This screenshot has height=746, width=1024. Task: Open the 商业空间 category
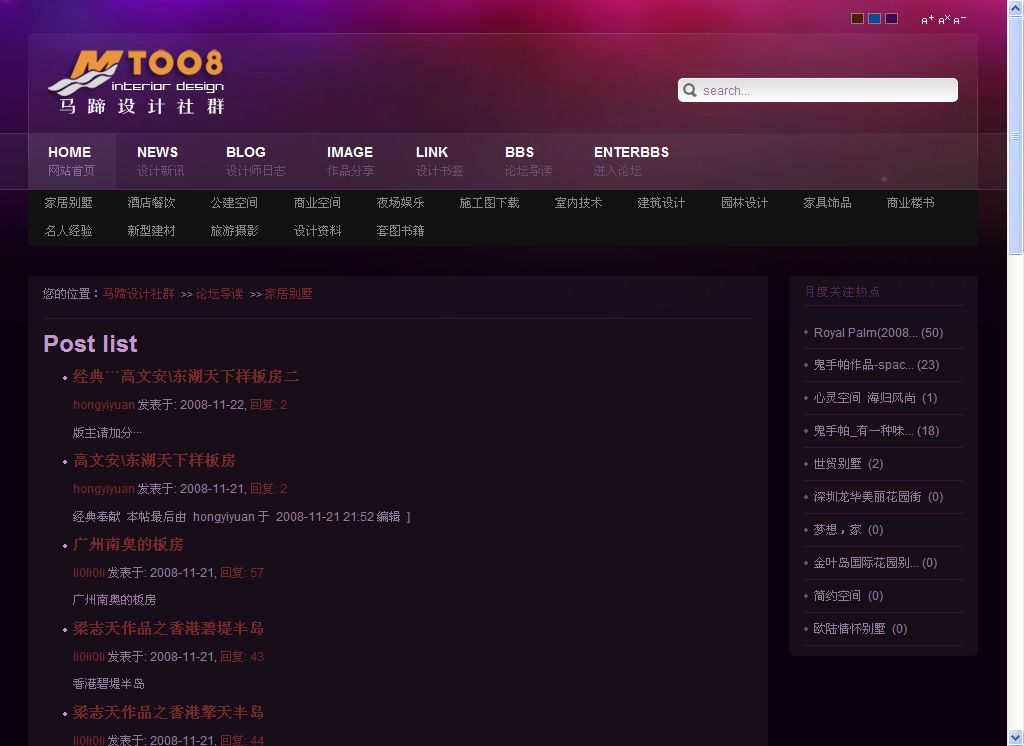[317, 203]
